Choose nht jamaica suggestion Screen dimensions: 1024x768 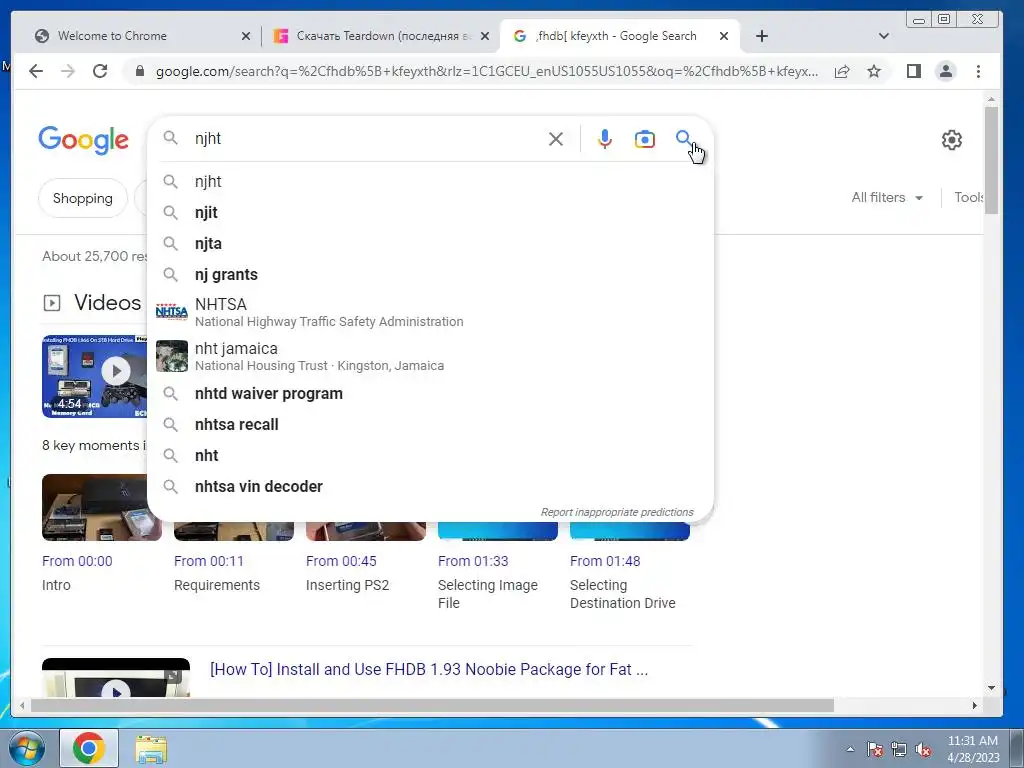[x=430, y=356]
